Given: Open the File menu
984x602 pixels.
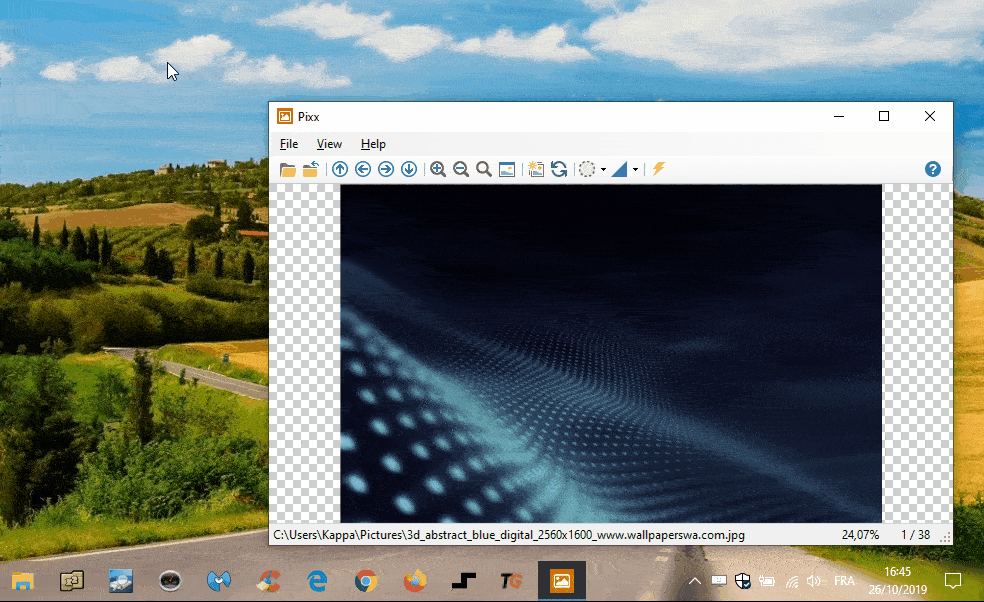Looking at the screenshot, I should (x=289, y=144).
